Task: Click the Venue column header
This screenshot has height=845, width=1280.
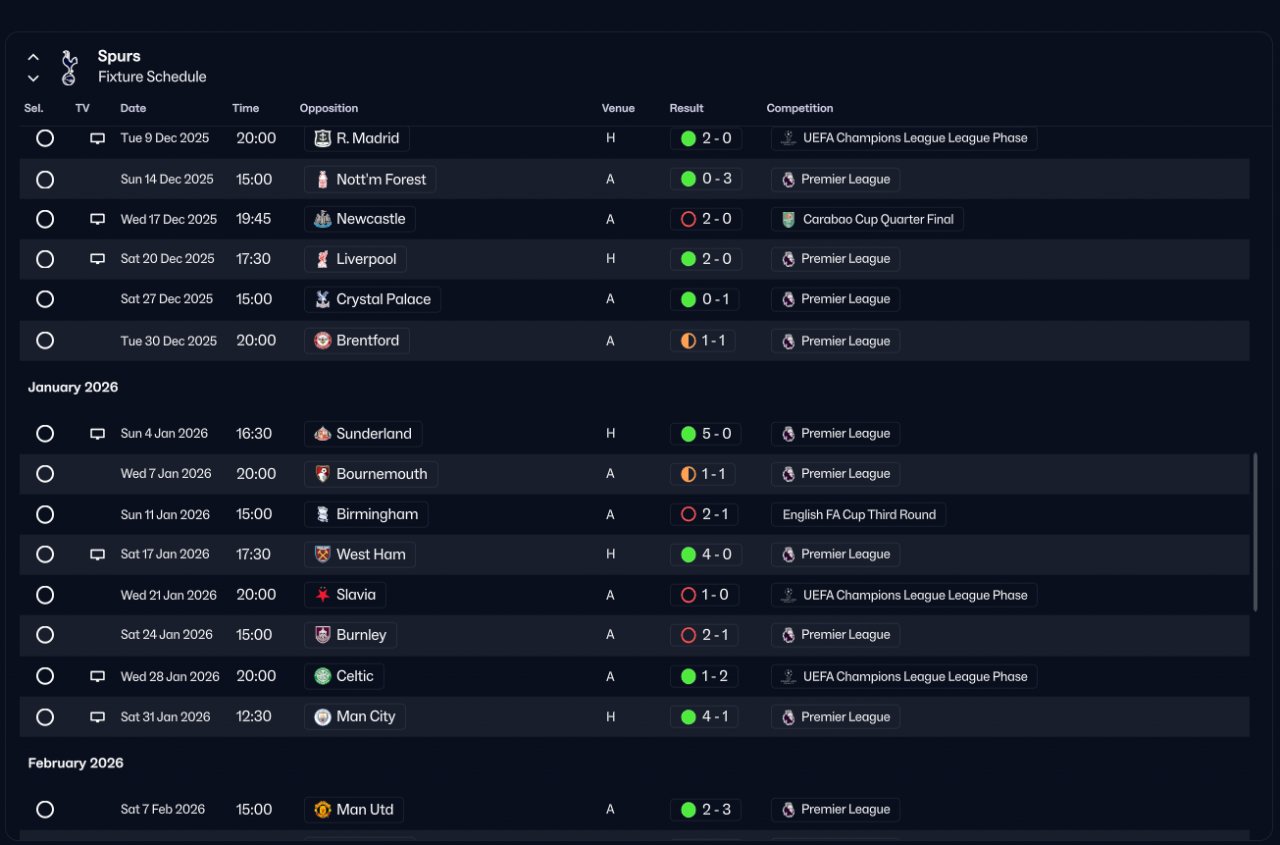Action: tap(618, 108)
